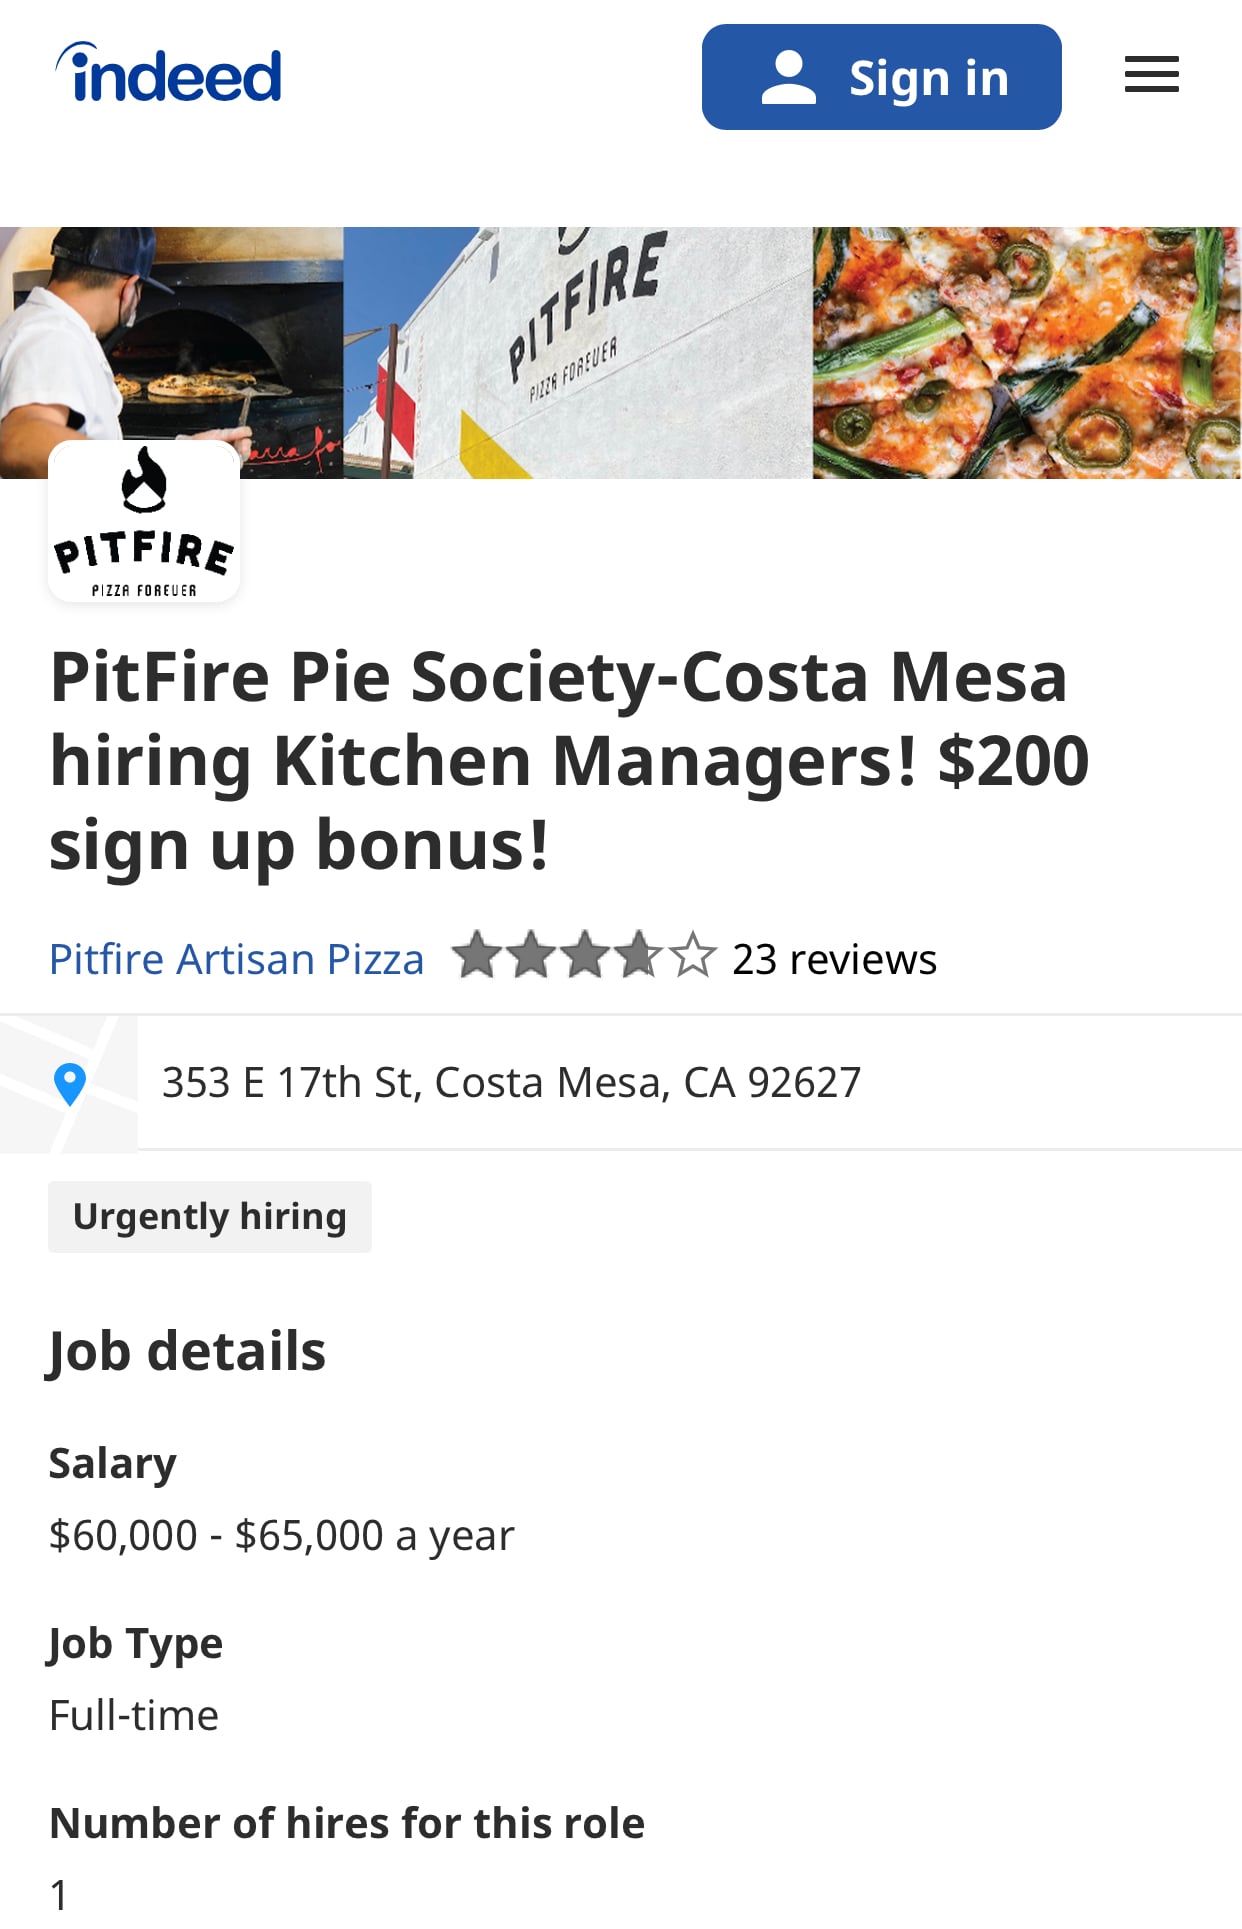Click the Number of hires heading

click(x=347, y=1823)
